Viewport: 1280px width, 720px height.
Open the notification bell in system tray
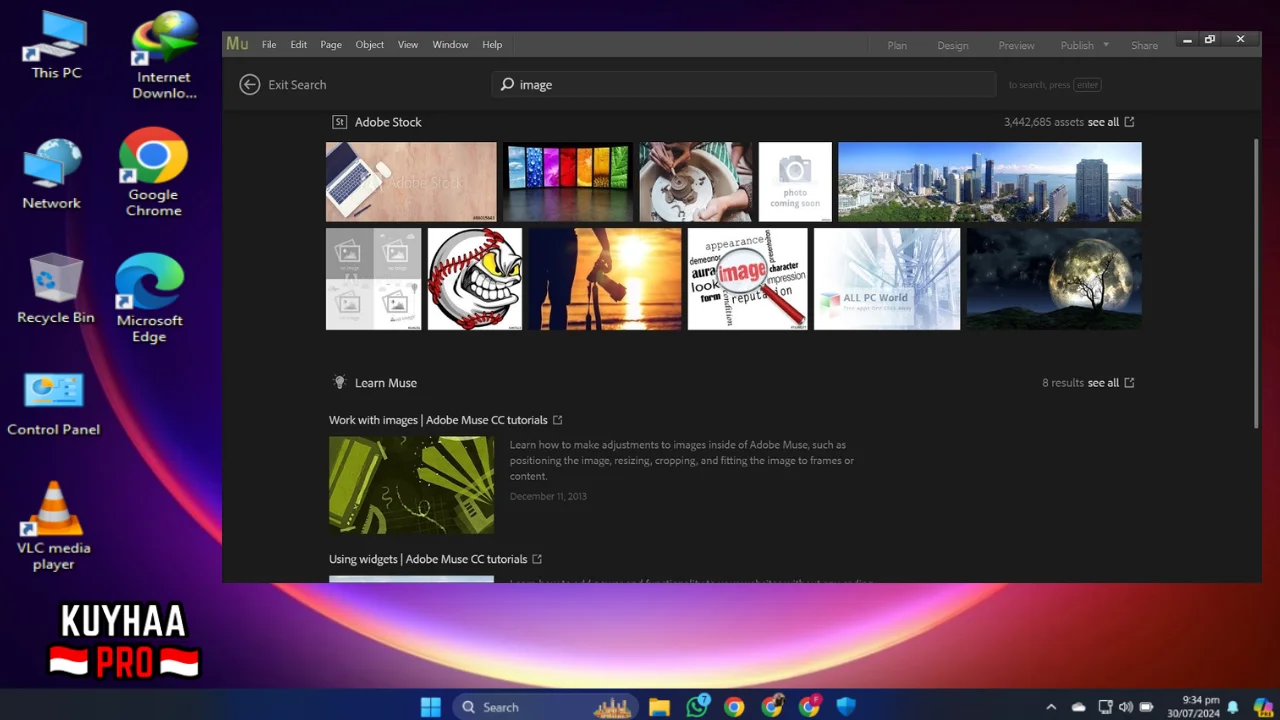tap(1233, 707)
